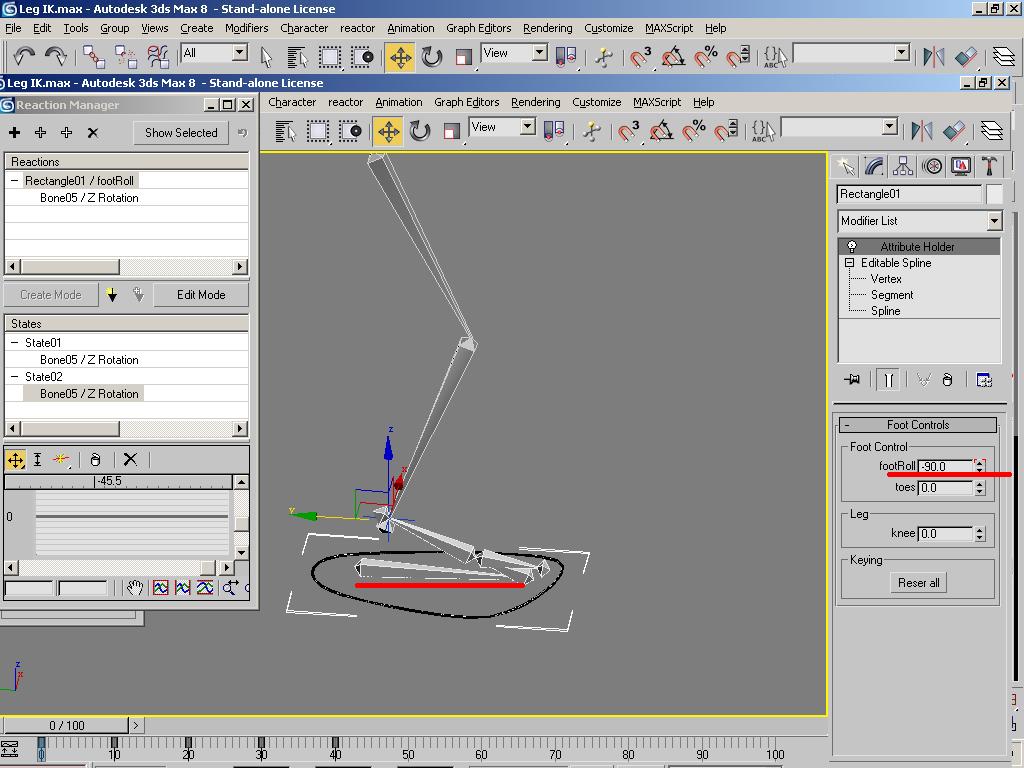Click Undo arrow in top main toolbar
Image resolution: width=1024 pixels, height=768 pixels.
coord(24,57)
